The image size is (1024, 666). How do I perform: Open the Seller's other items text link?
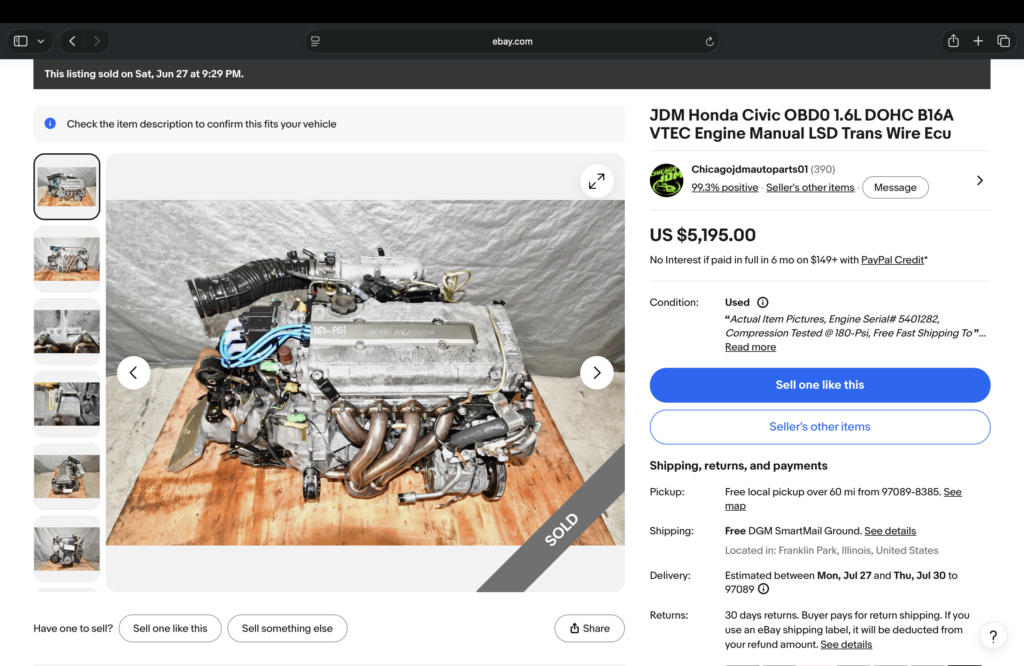coord(810,187)
